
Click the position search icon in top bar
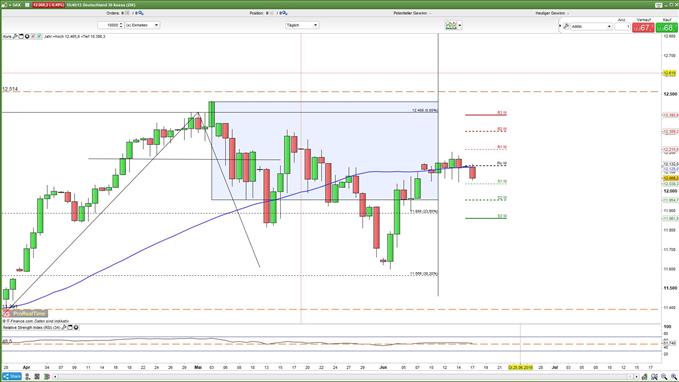tap(284, 13)
